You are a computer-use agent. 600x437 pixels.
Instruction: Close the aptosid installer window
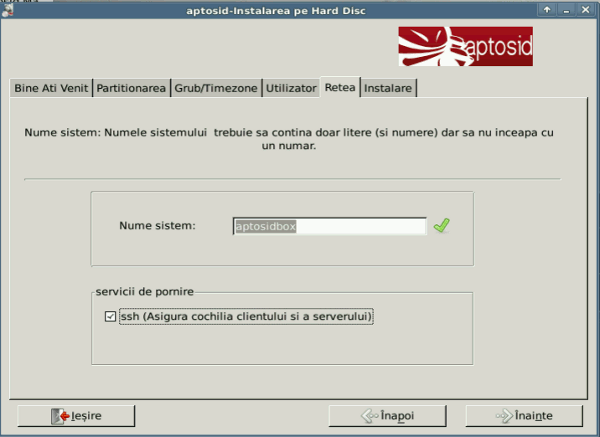[585, 10]
